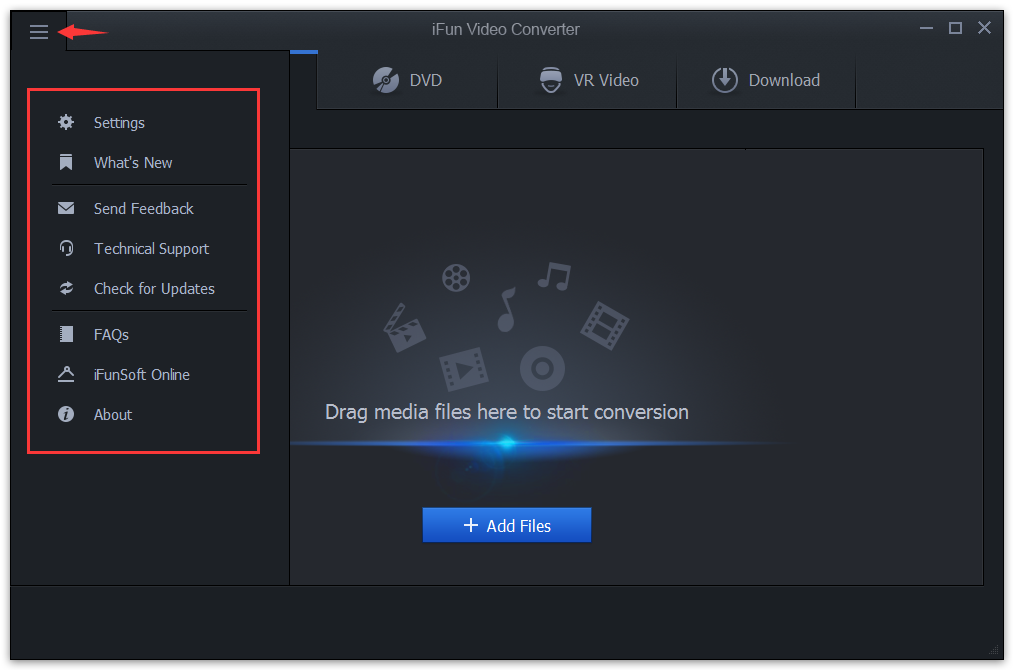The height and width of the screenshot is (670, 1014).
Task: Open Technical Support menu item
Action: tap(149, 248)
